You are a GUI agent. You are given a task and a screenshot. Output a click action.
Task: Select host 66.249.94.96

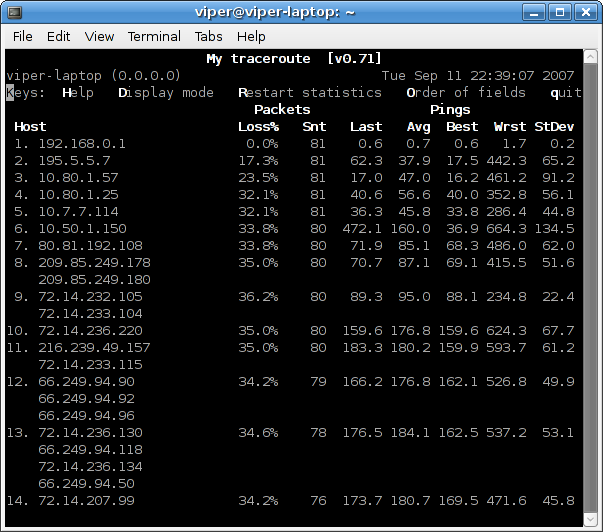86,416
